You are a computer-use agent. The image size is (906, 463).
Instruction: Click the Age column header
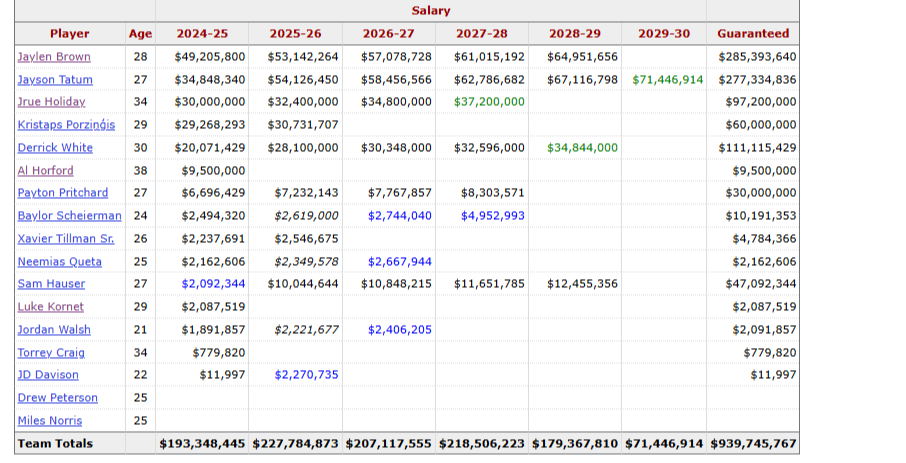pos(140,34)
